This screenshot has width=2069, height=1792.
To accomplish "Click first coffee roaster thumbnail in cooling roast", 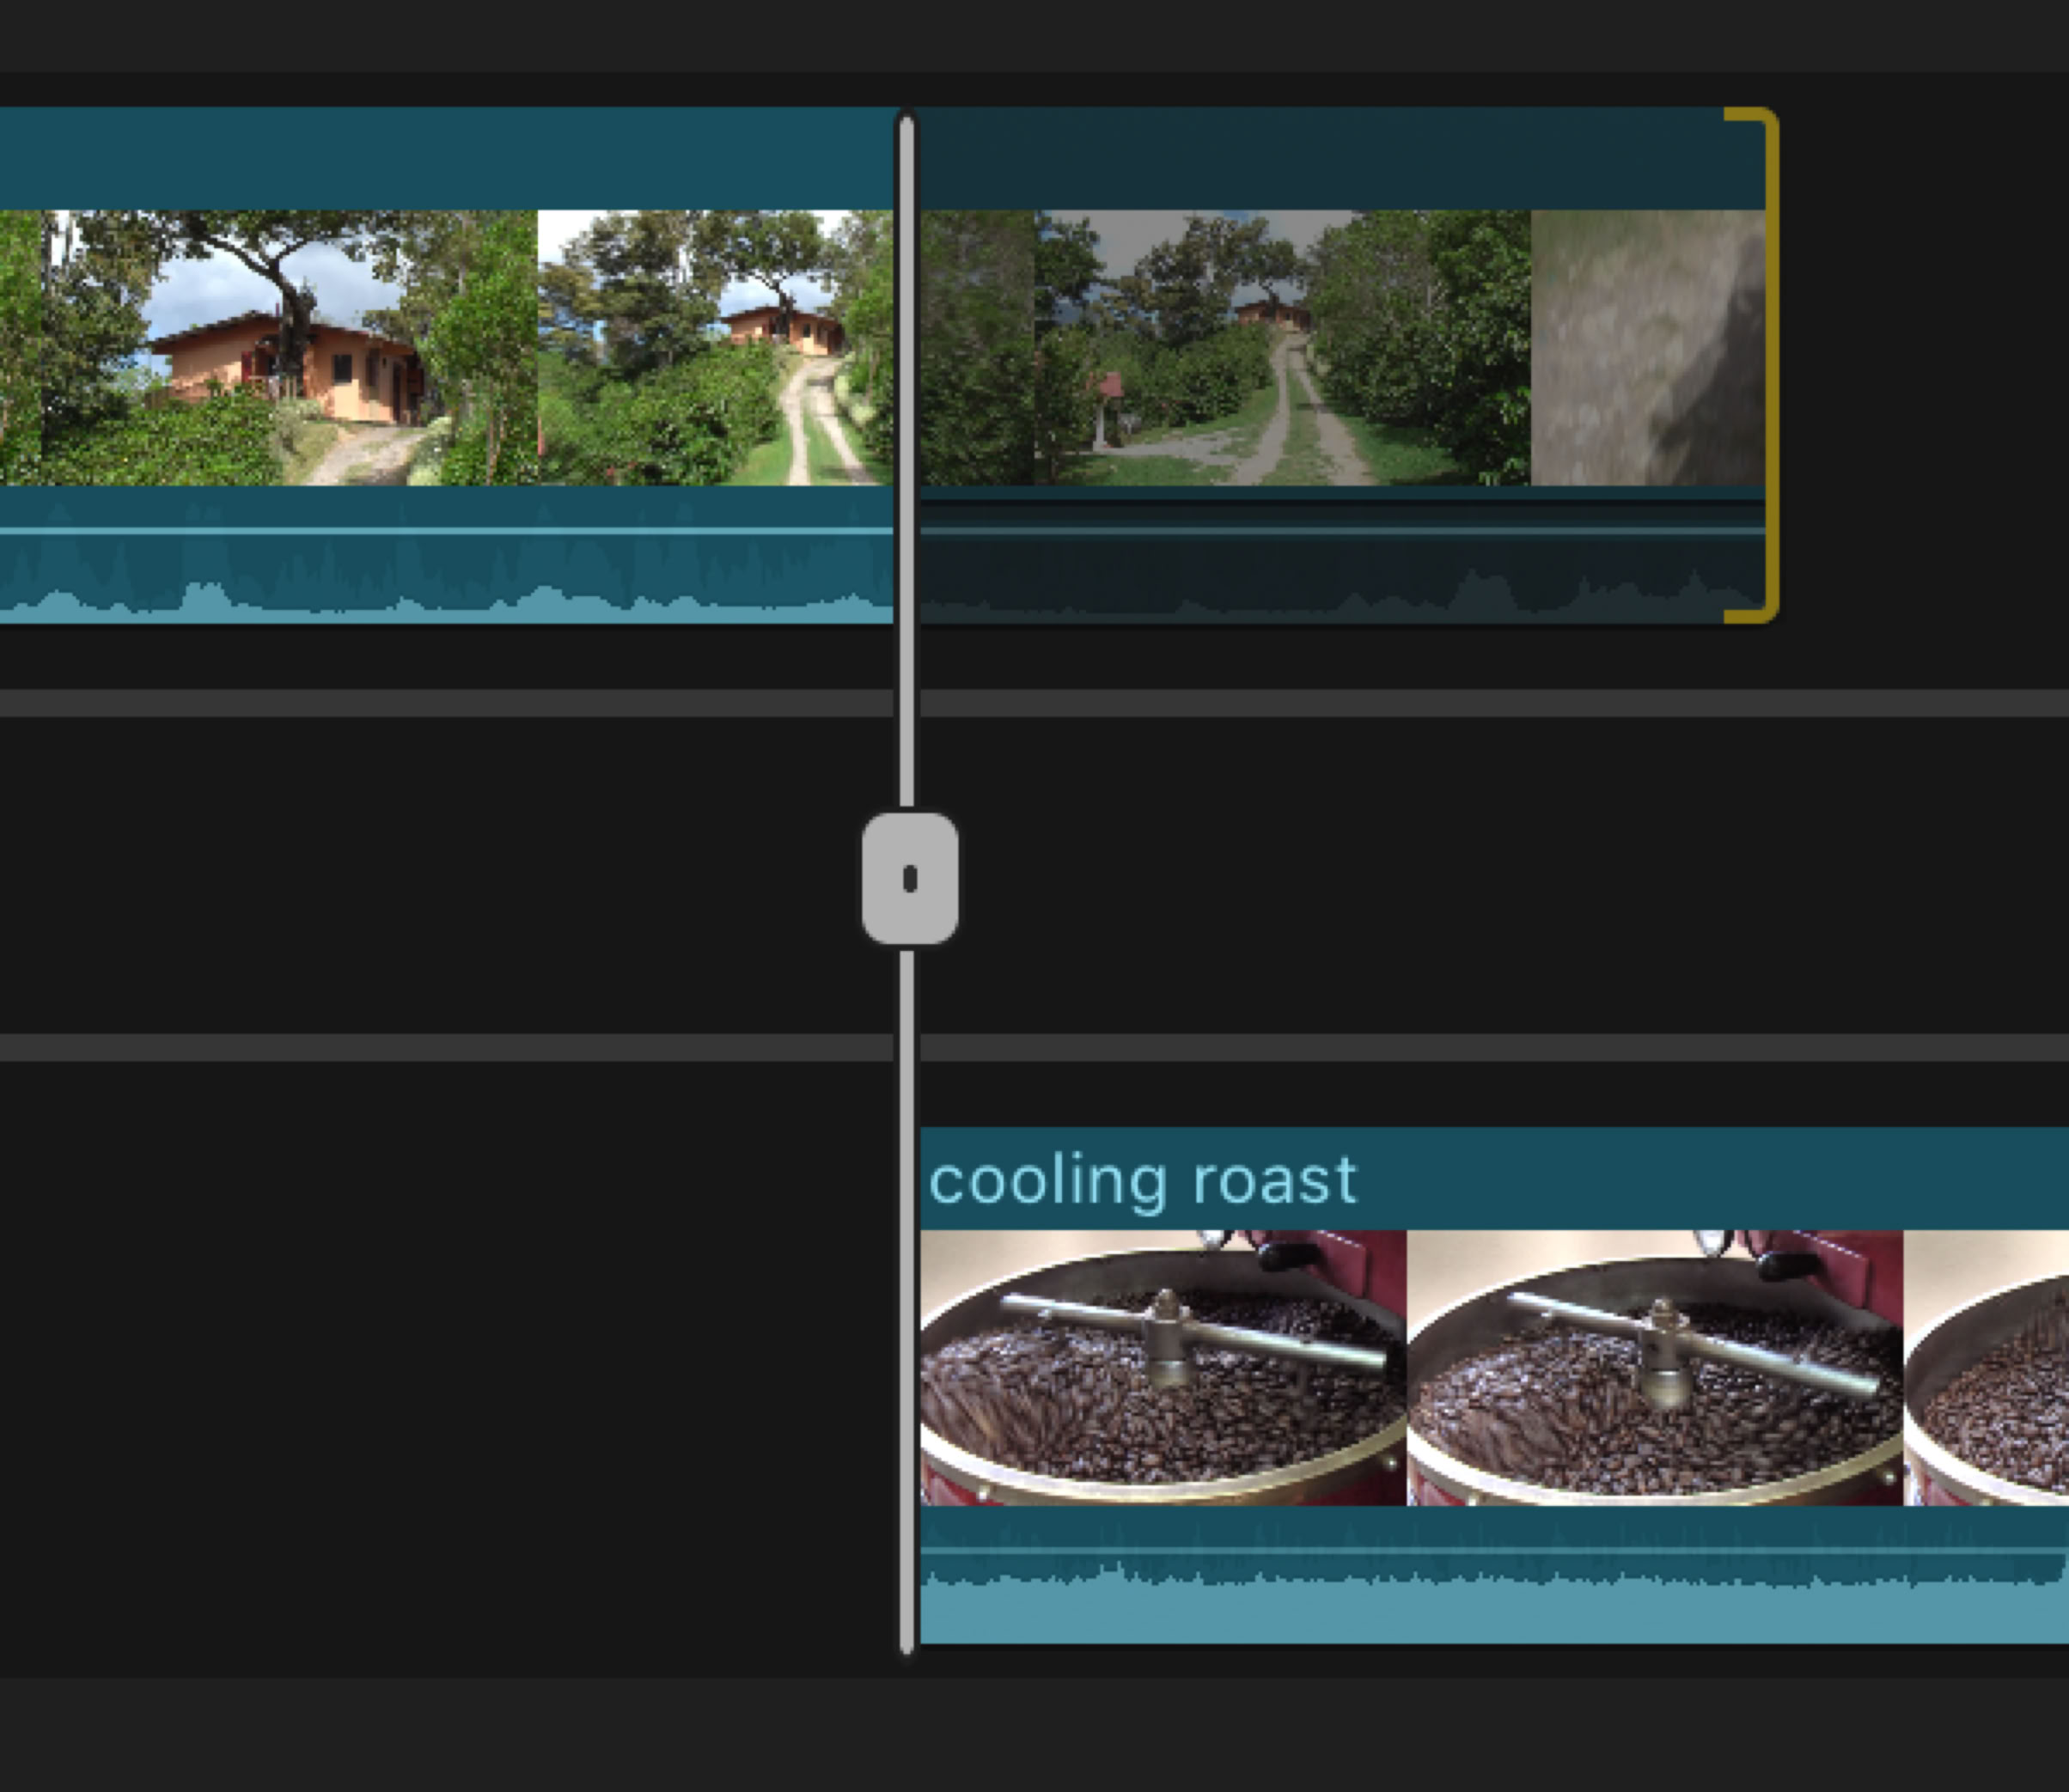I will click(x=1162, y=1368).
